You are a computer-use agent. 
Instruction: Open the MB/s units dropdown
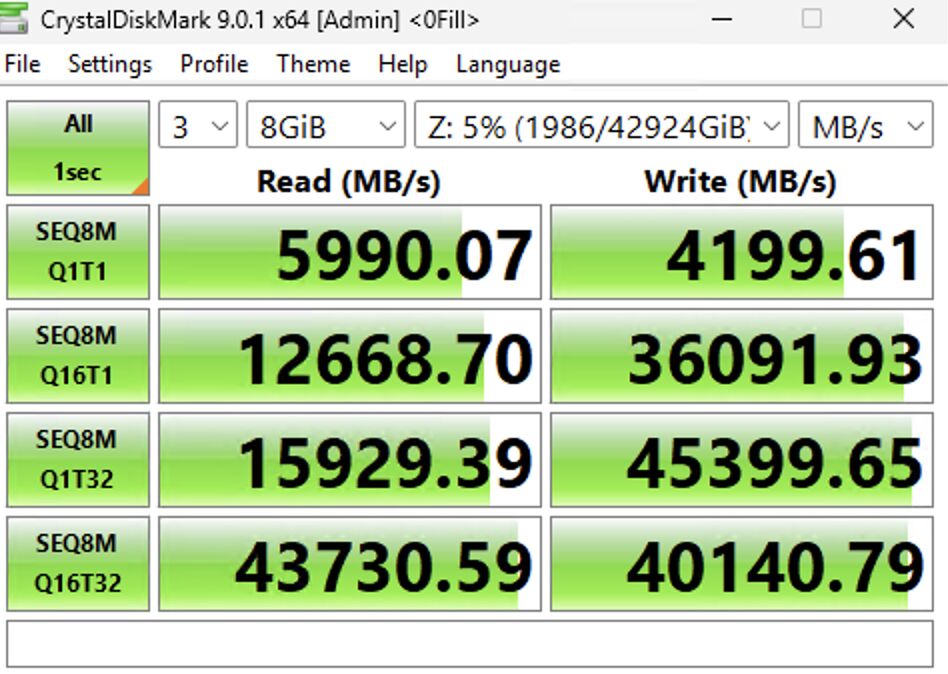pyautogui.click(x=865, y=125)
